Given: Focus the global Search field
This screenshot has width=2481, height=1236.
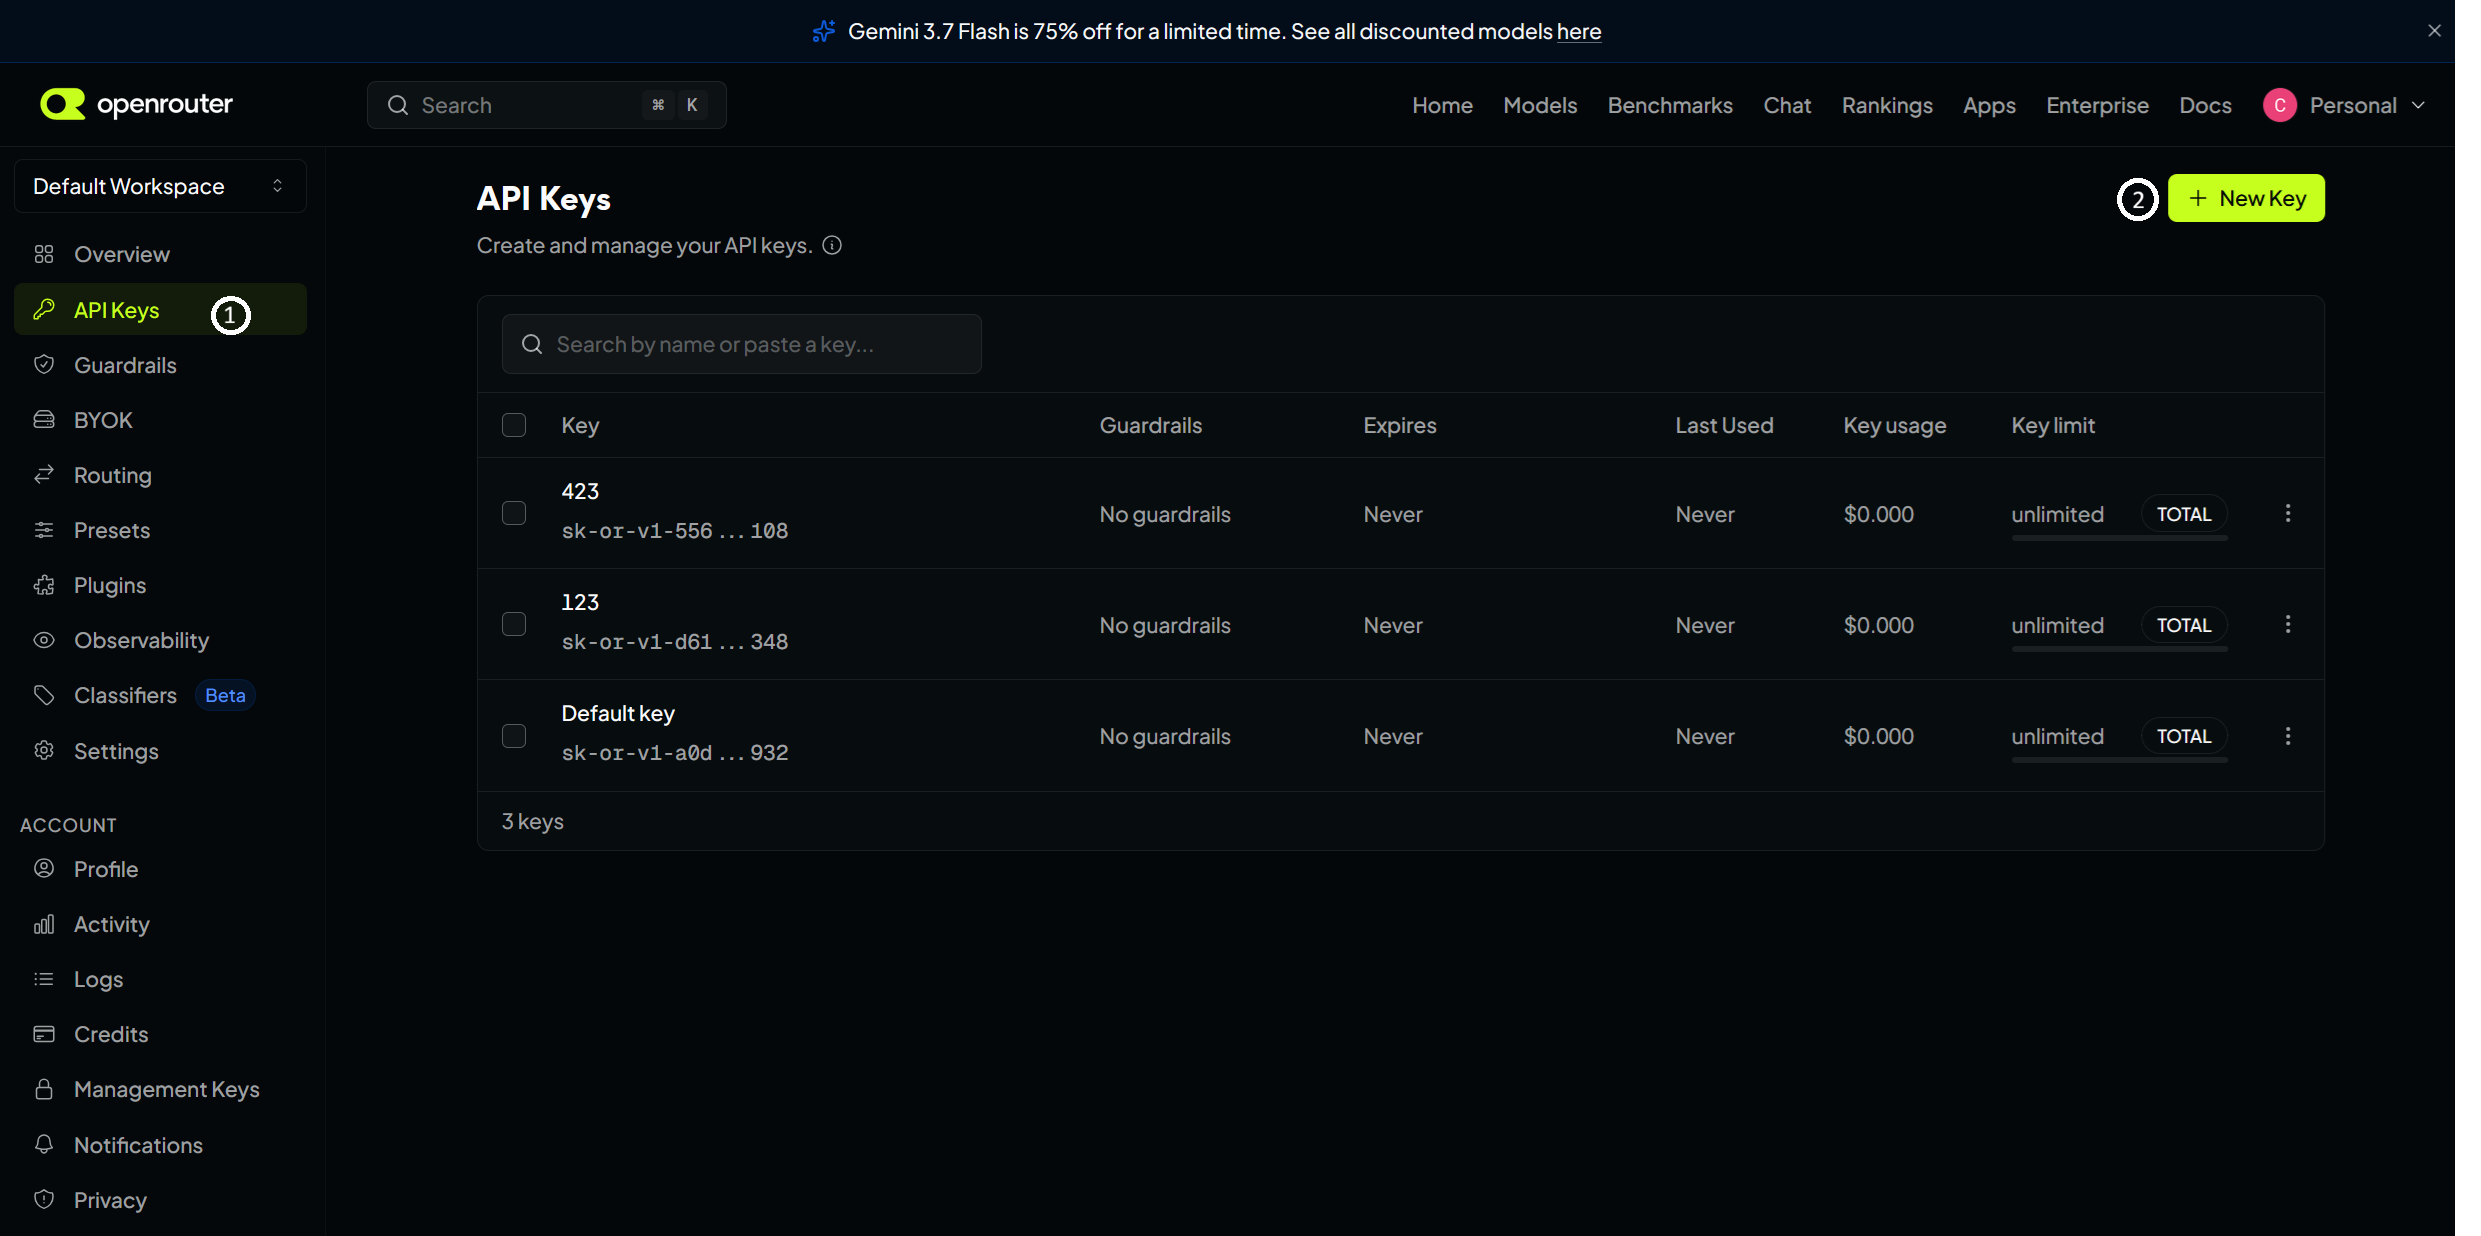Looking at the screenshot, I should pos(546,105).
